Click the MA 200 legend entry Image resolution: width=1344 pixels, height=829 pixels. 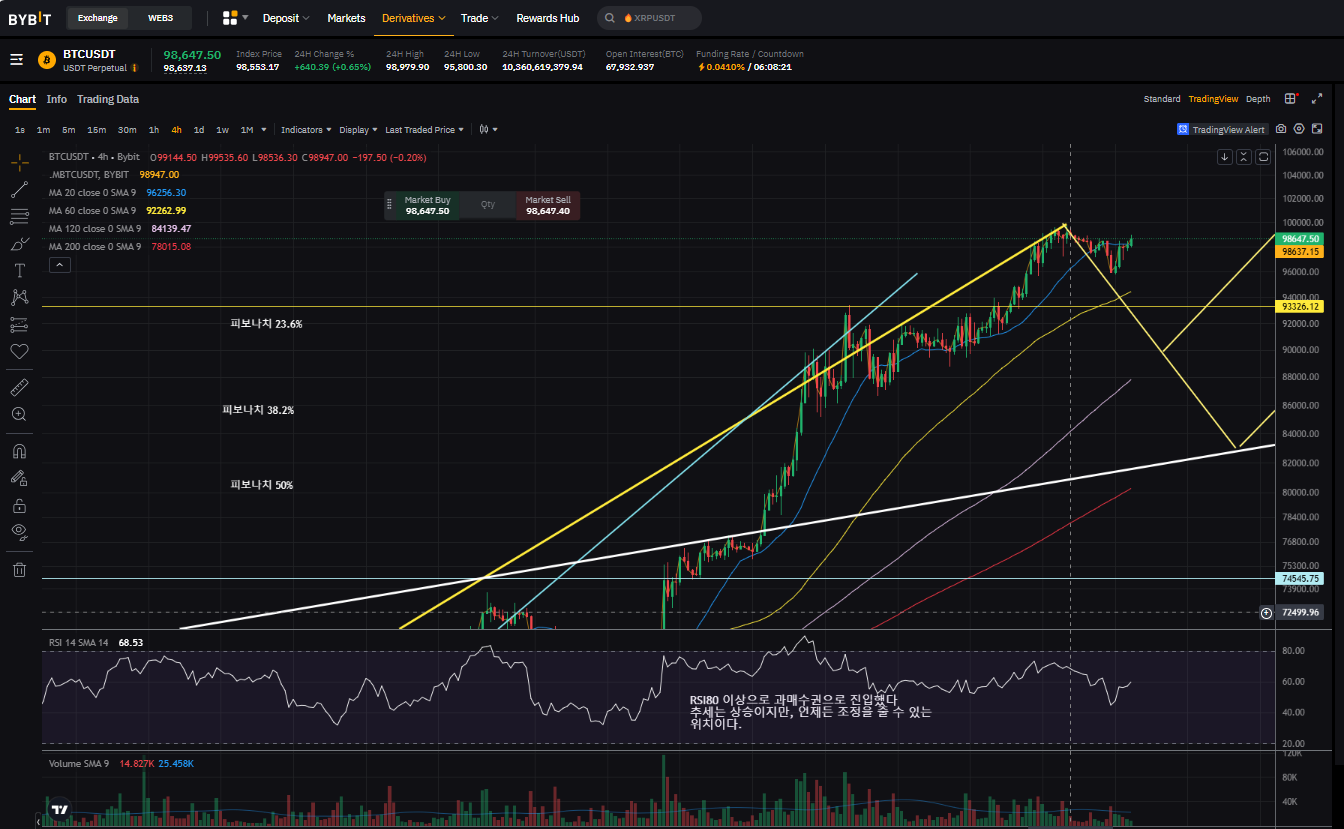point(120,247)
